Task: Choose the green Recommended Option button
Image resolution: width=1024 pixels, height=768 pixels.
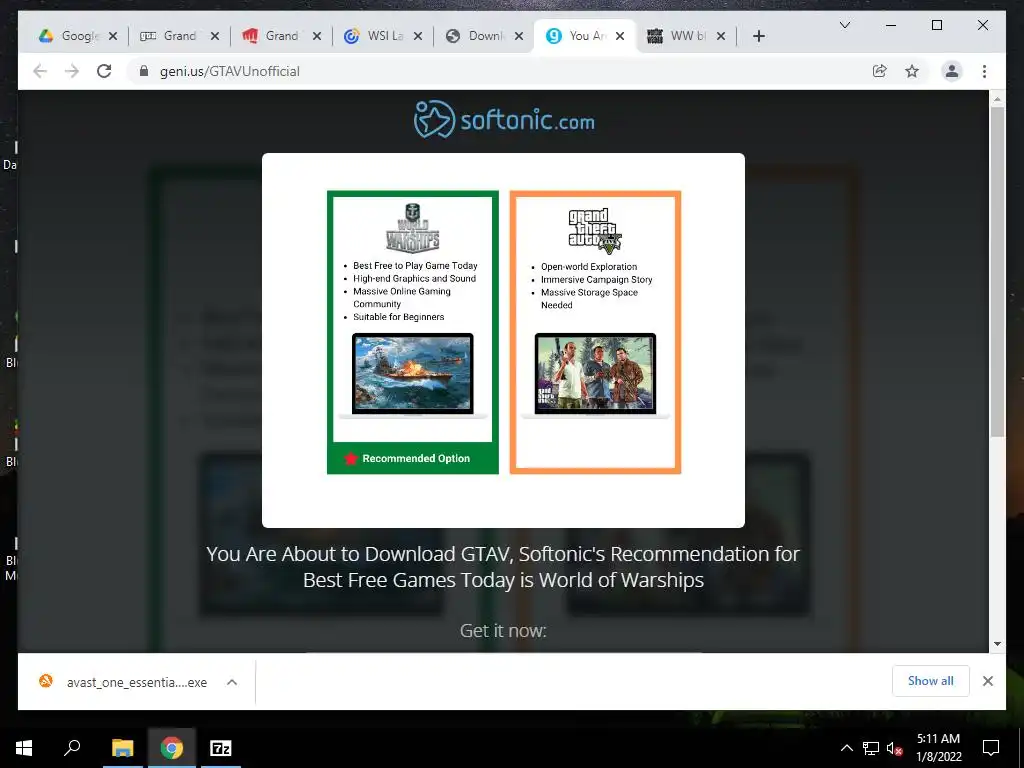Action: (413, 458)
